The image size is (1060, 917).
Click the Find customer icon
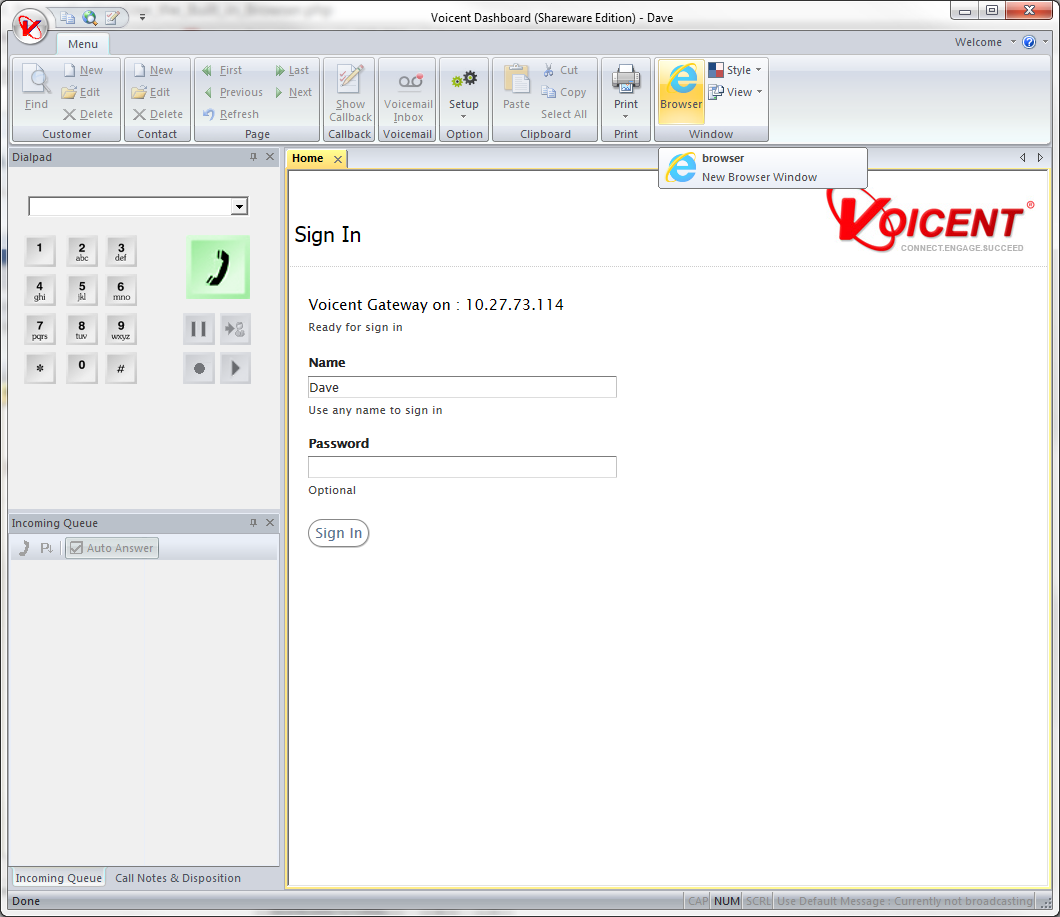point(36,89)
